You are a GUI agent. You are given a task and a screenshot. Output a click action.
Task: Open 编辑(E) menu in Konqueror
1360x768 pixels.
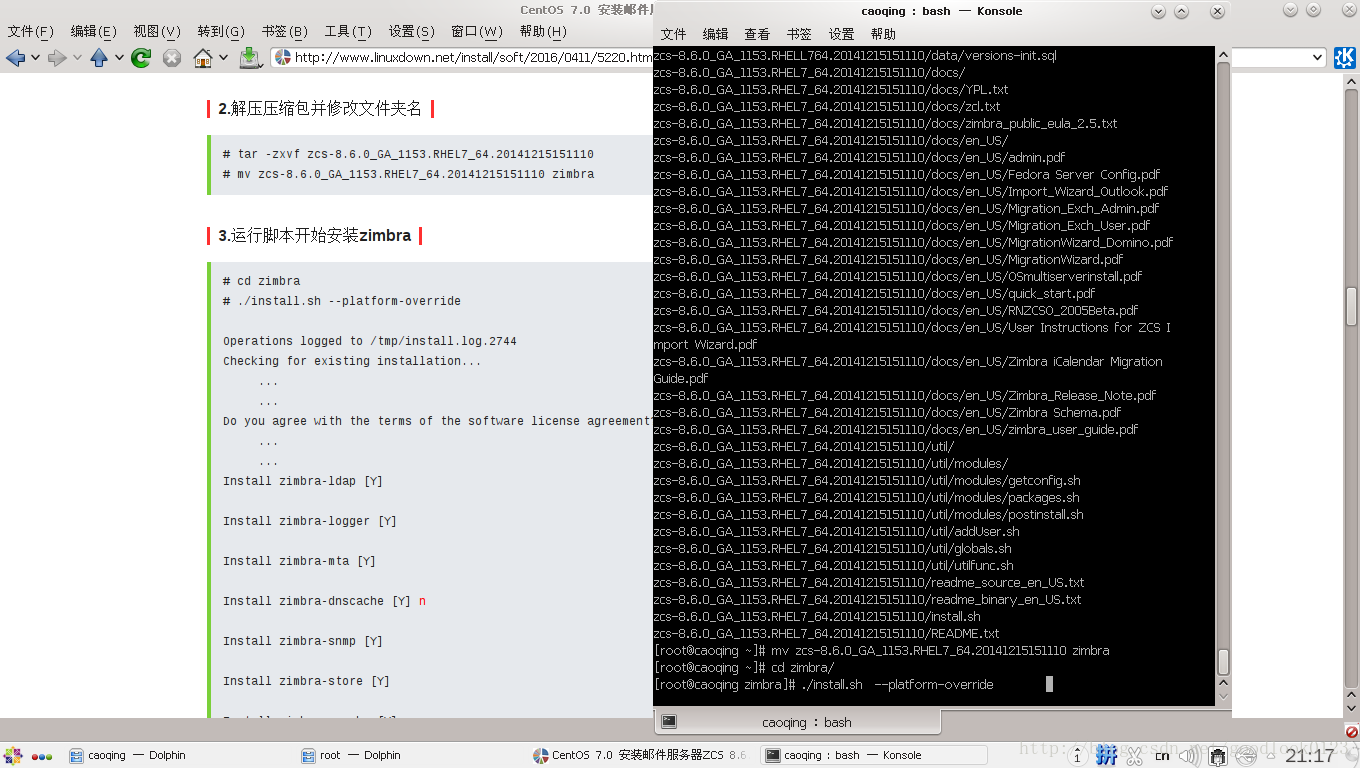coord(94,32)
